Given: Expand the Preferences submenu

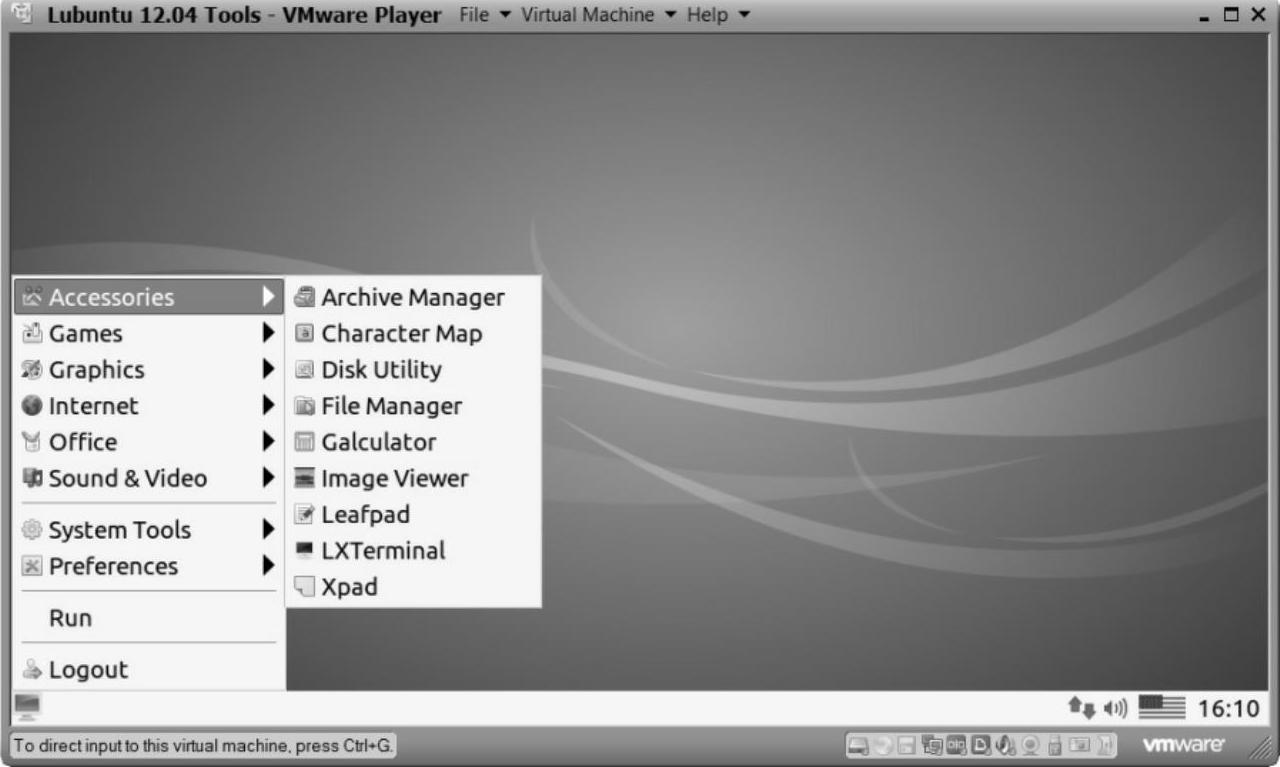Looking at the screenshot, I should pos(149,566).
